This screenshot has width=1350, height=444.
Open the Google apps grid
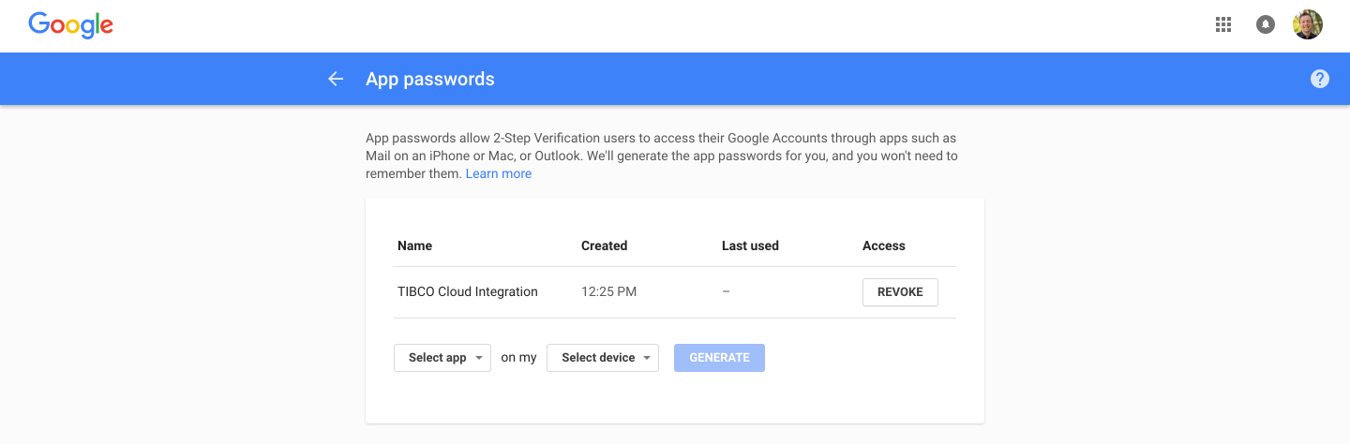(1223, 25)
